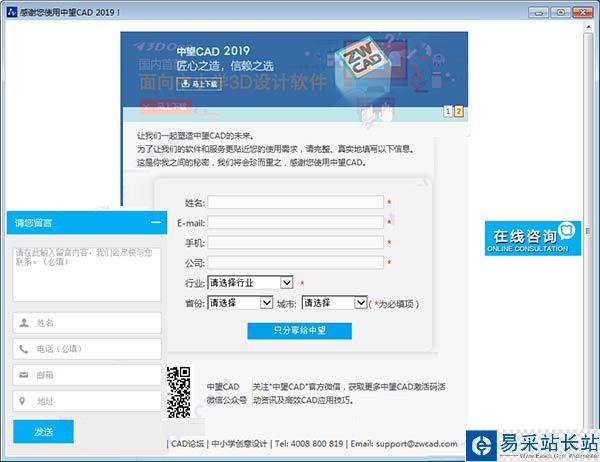Click the 邮箱 email field in message panel
Screen dimensions: 600x462
coord(87,375)
